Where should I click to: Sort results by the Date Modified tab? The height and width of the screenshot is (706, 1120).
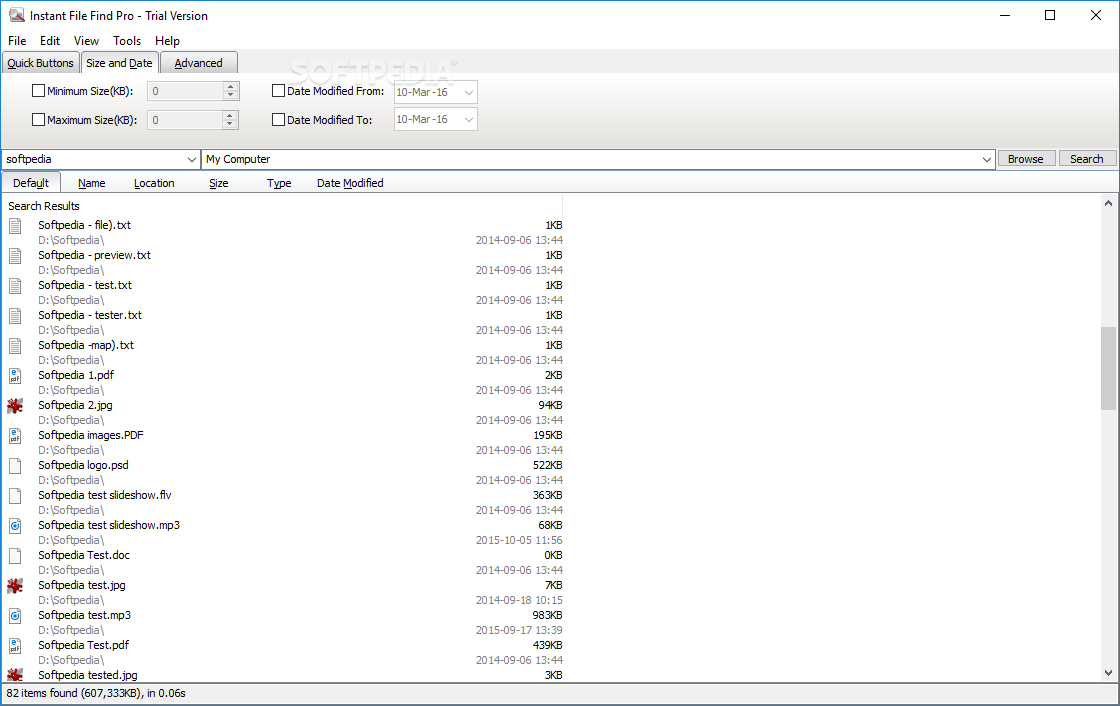point(350,183)
